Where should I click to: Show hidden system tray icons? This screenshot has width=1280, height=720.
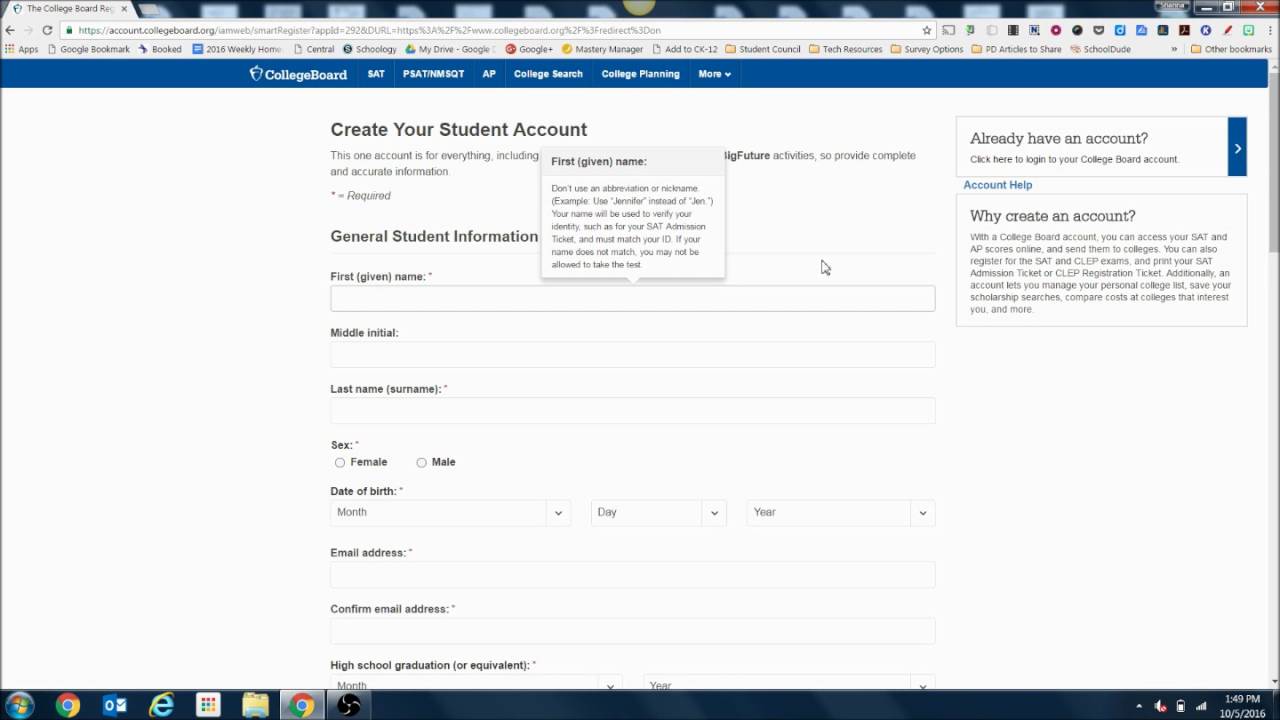(1139, 707)
